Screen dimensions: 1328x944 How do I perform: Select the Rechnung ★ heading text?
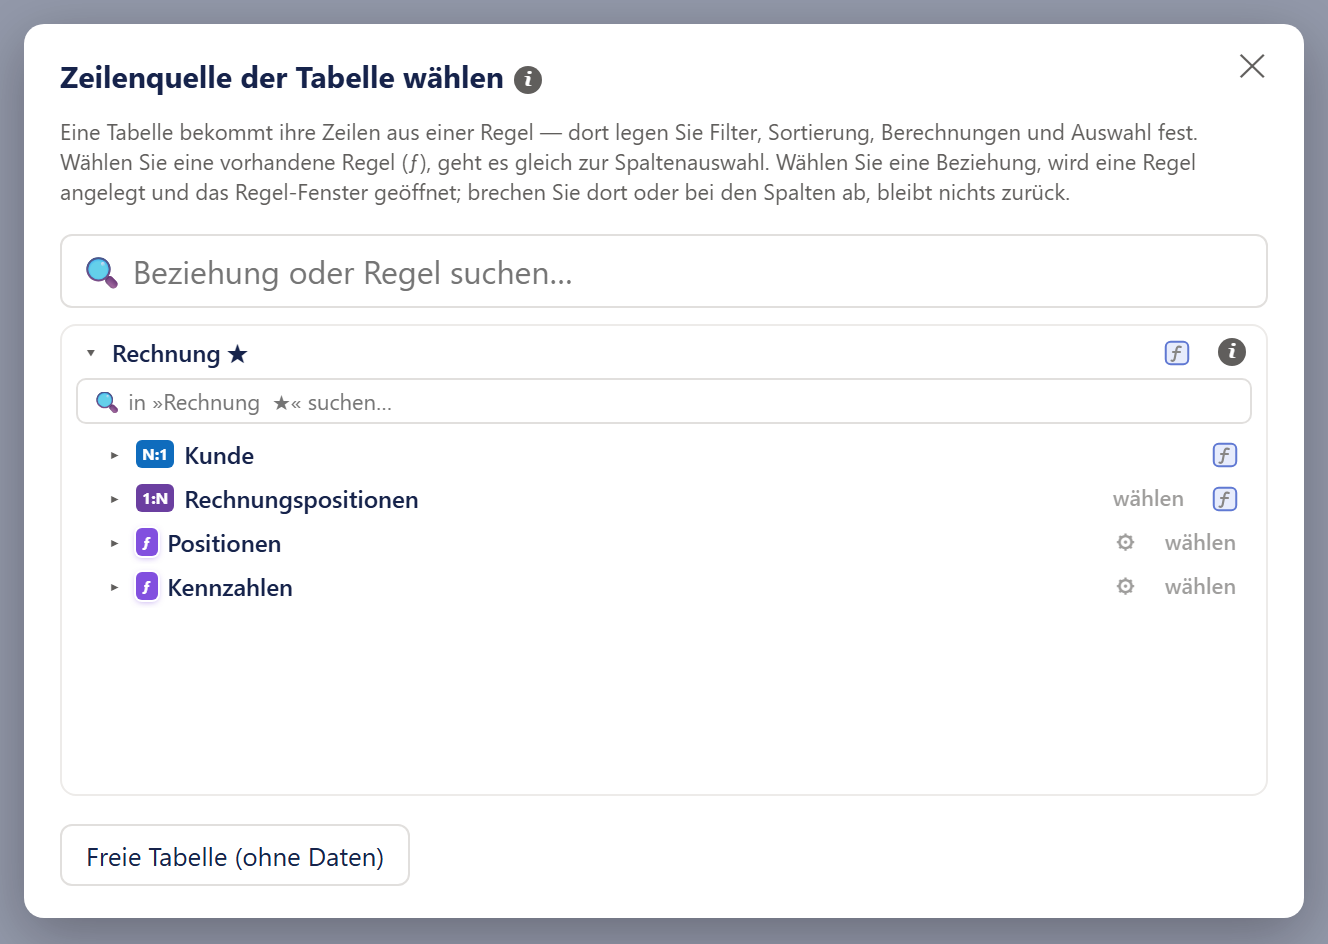coord(179,354)
